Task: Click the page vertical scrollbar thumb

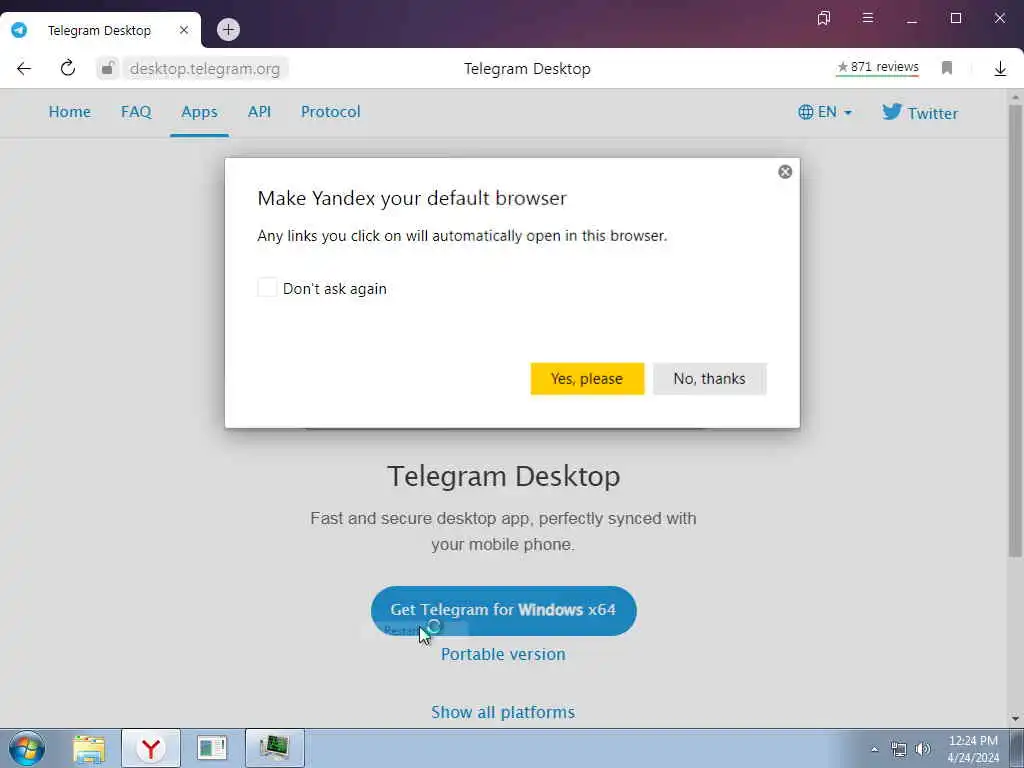Action: [1015, 330]
